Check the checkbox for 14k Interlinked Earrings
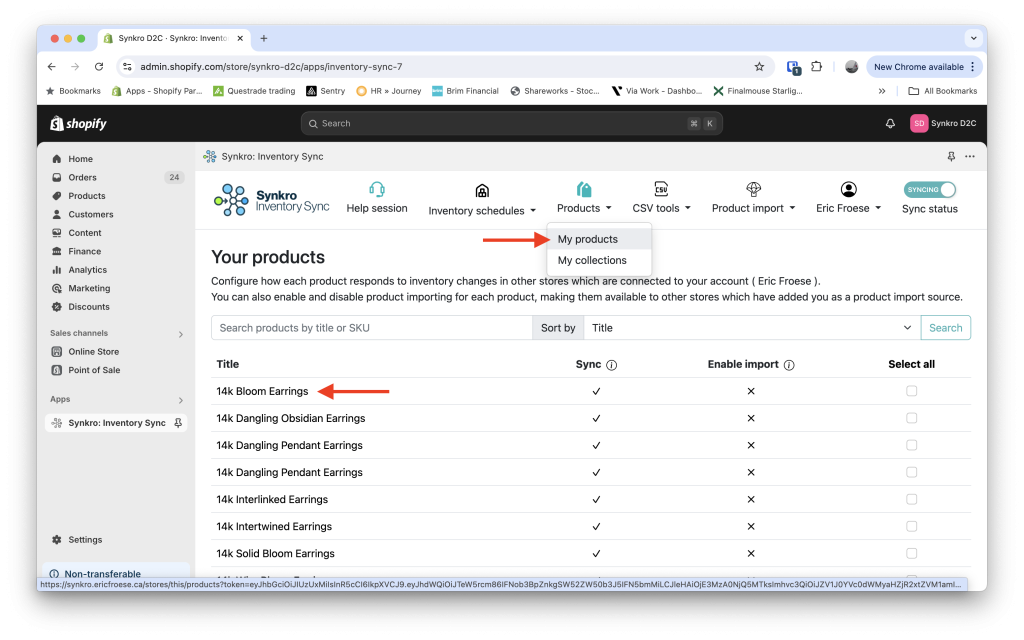The width and height of the screenshot is (1024, 640). point(911,499)
